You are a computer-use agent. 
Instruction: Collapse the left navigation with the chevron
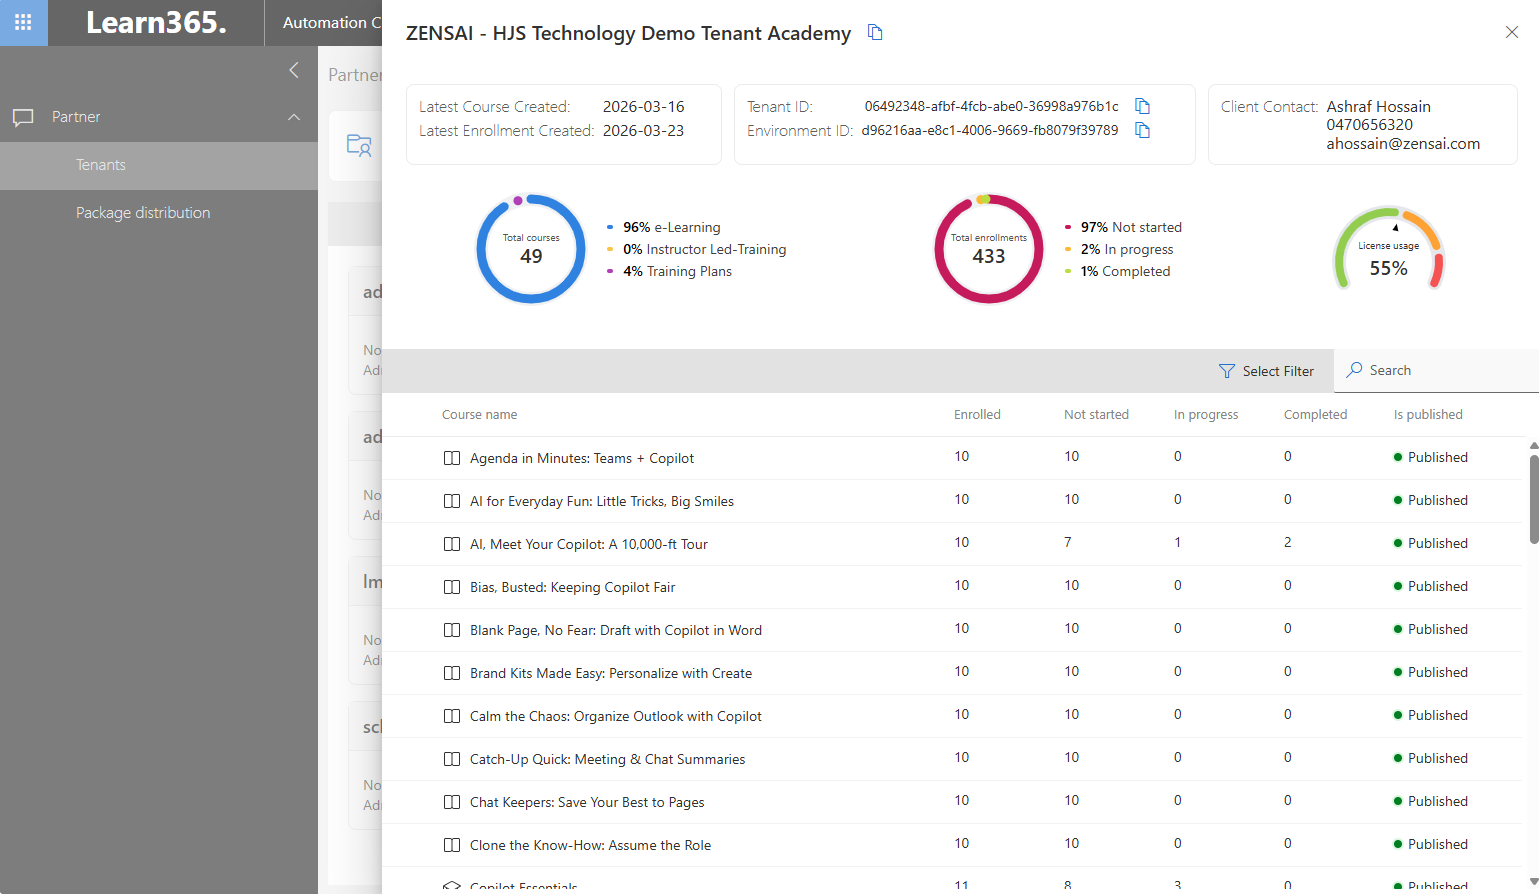pyautogui.click(x=294, y=70)
